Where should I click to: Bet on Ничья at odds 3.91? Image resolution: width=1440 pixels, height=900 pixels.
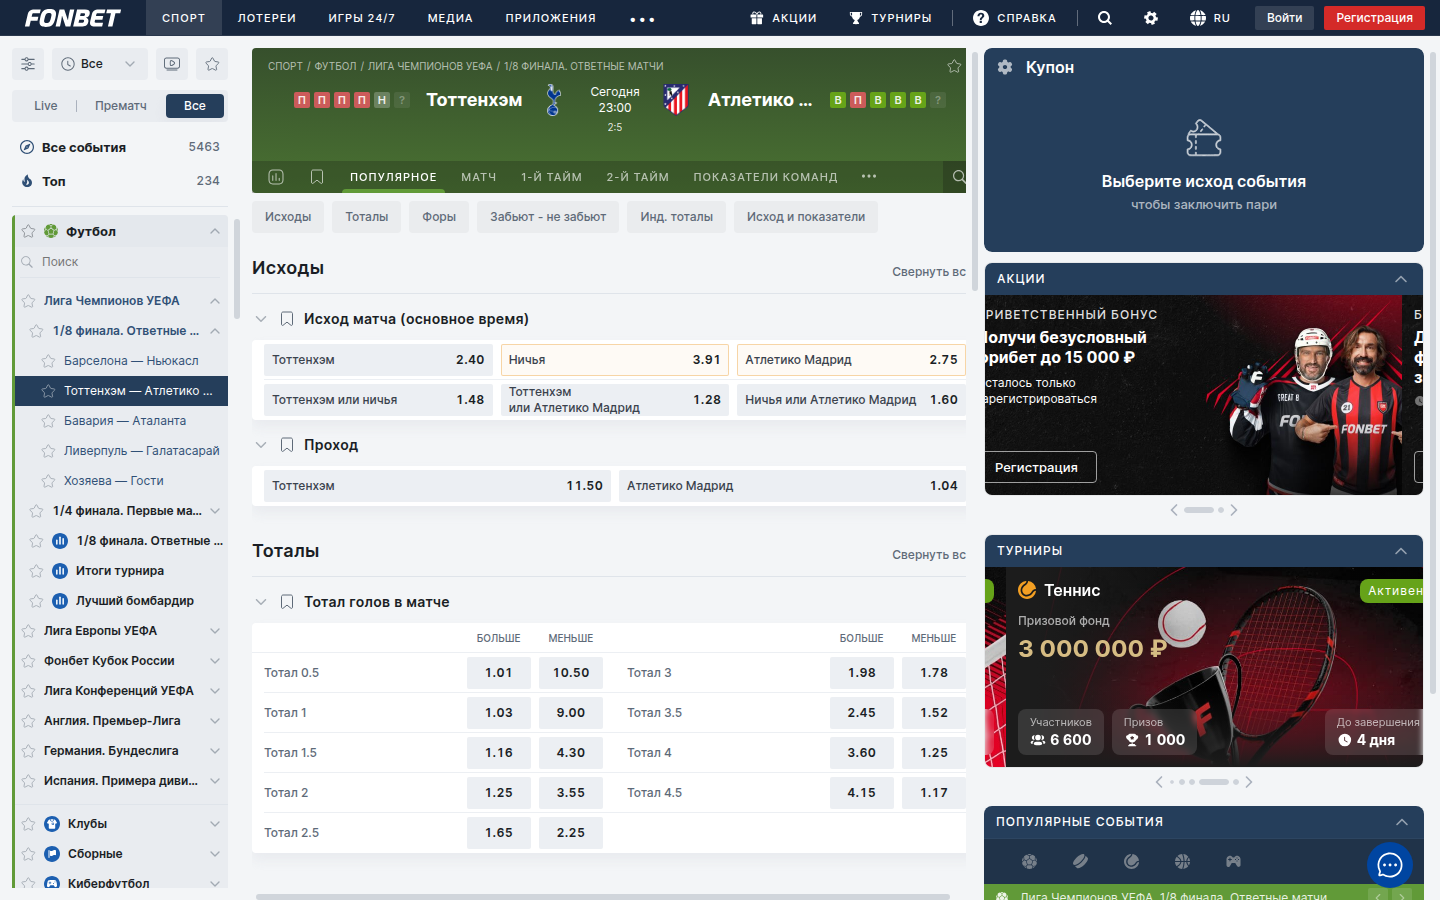point(614,360)
